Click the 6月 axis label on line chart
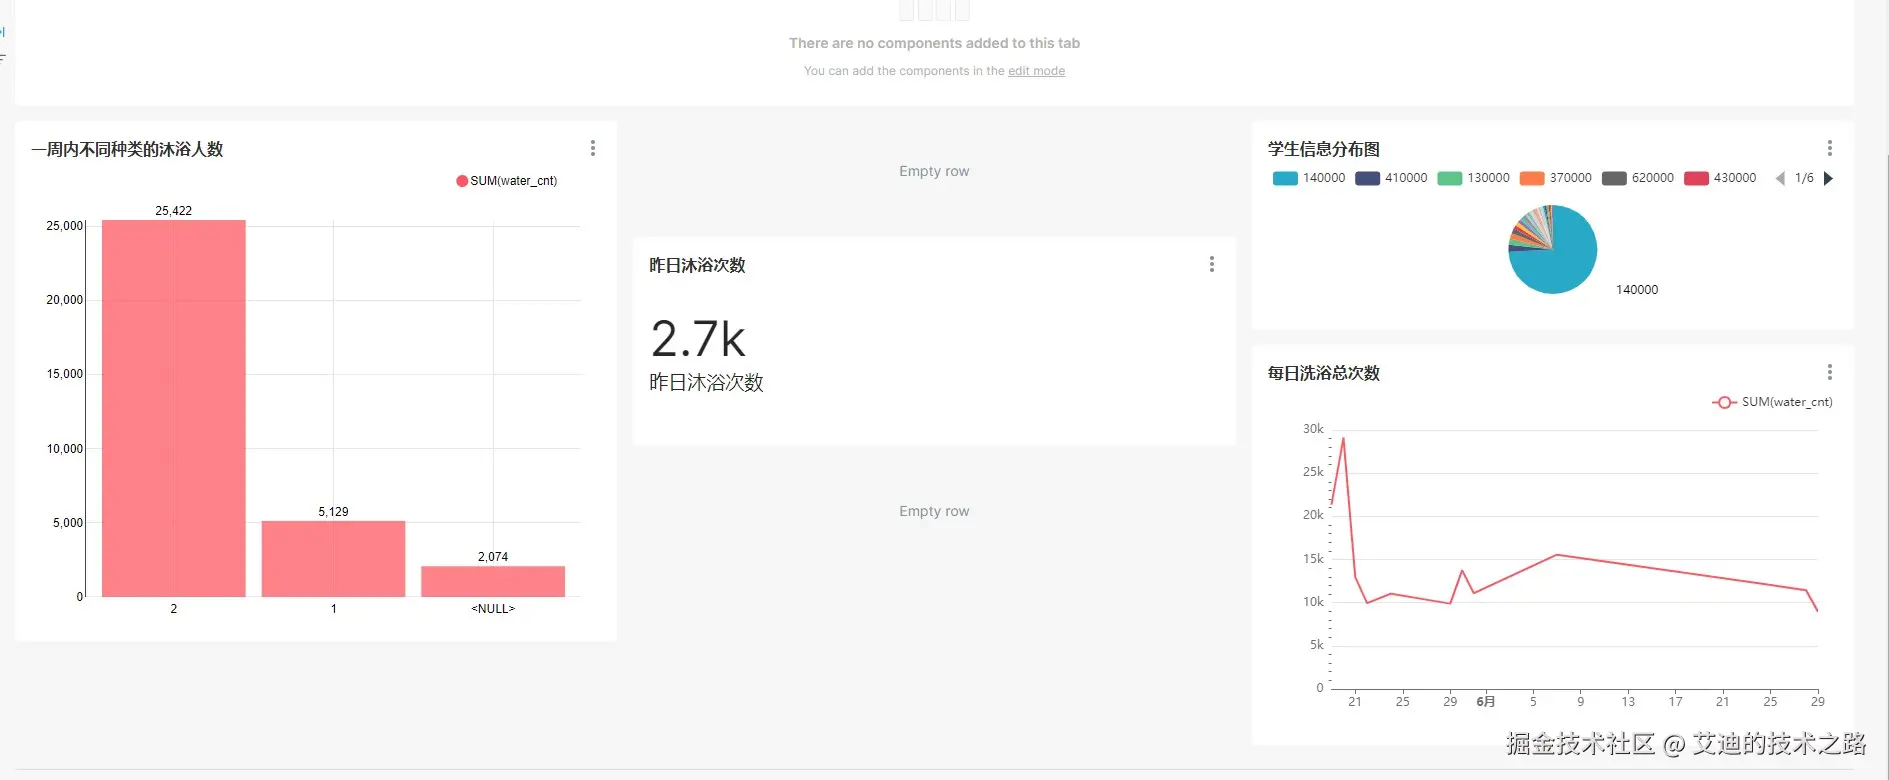The height and width of the screenshot is (780, 1889). click(x=1486, y=702)
